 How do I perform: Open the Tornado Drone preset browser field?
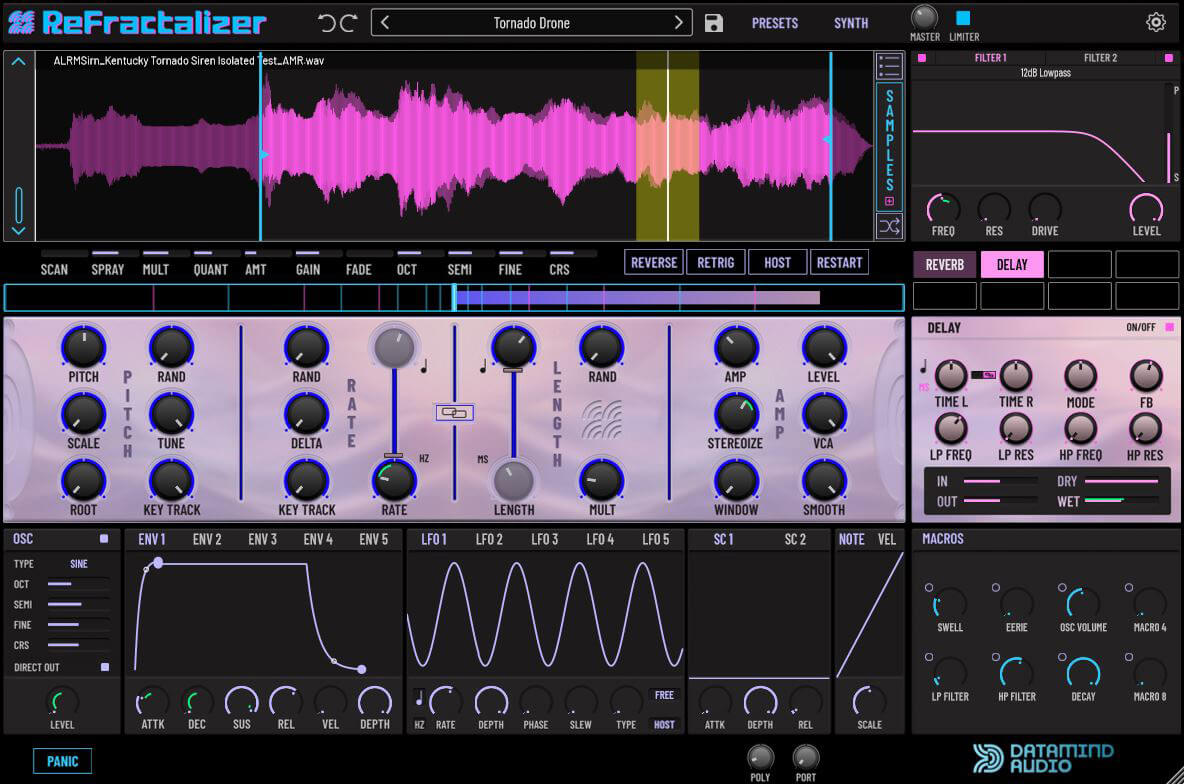pyautogui.click(x=531, y=22)
